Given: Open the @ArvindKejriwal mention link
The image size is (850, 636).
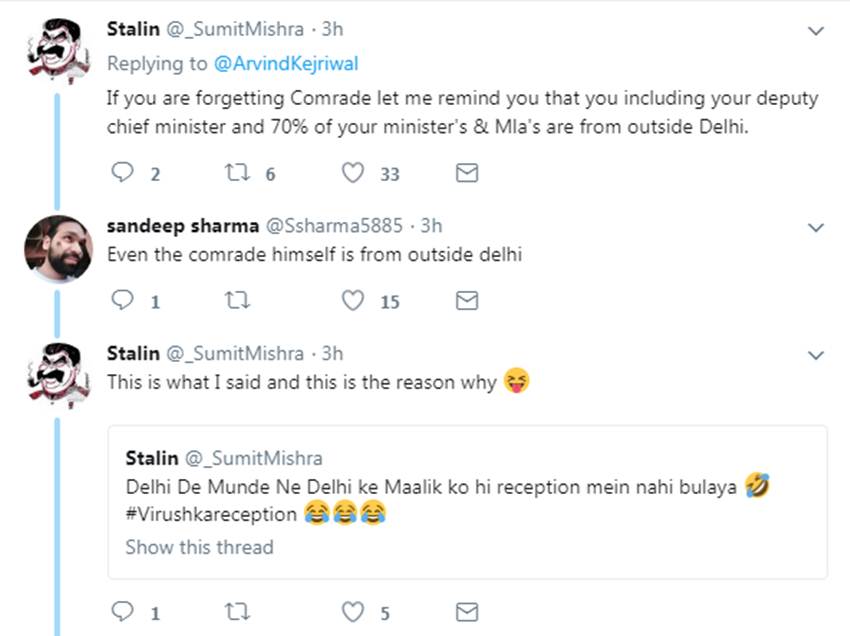Looking at the screenshot, I should (x=285, y=64).
